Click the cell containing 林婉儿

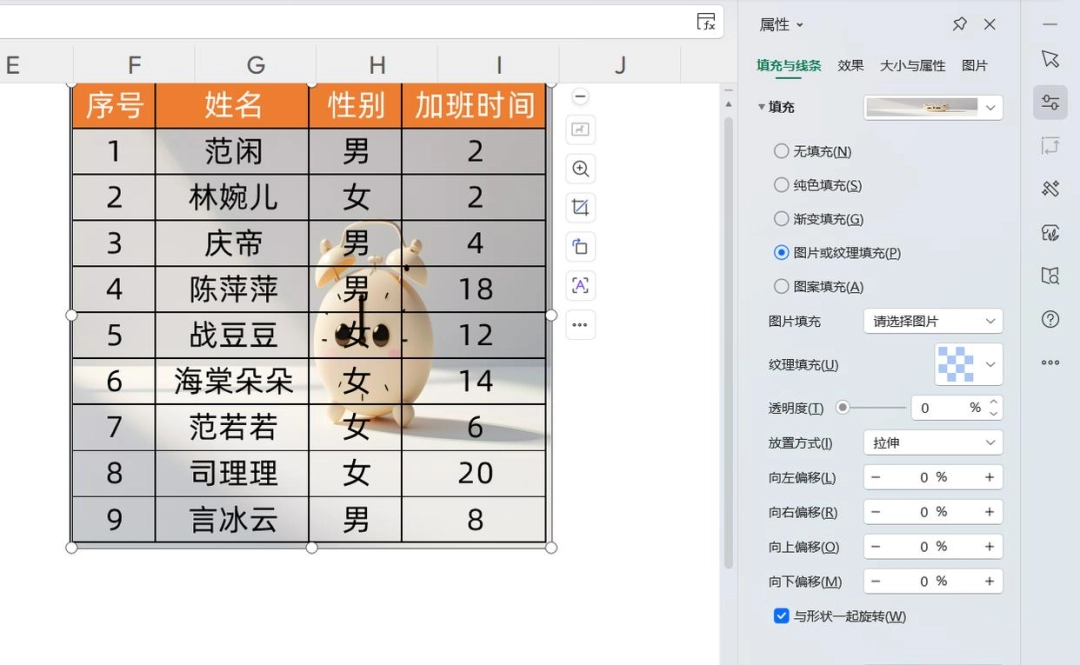coord(233,197)
